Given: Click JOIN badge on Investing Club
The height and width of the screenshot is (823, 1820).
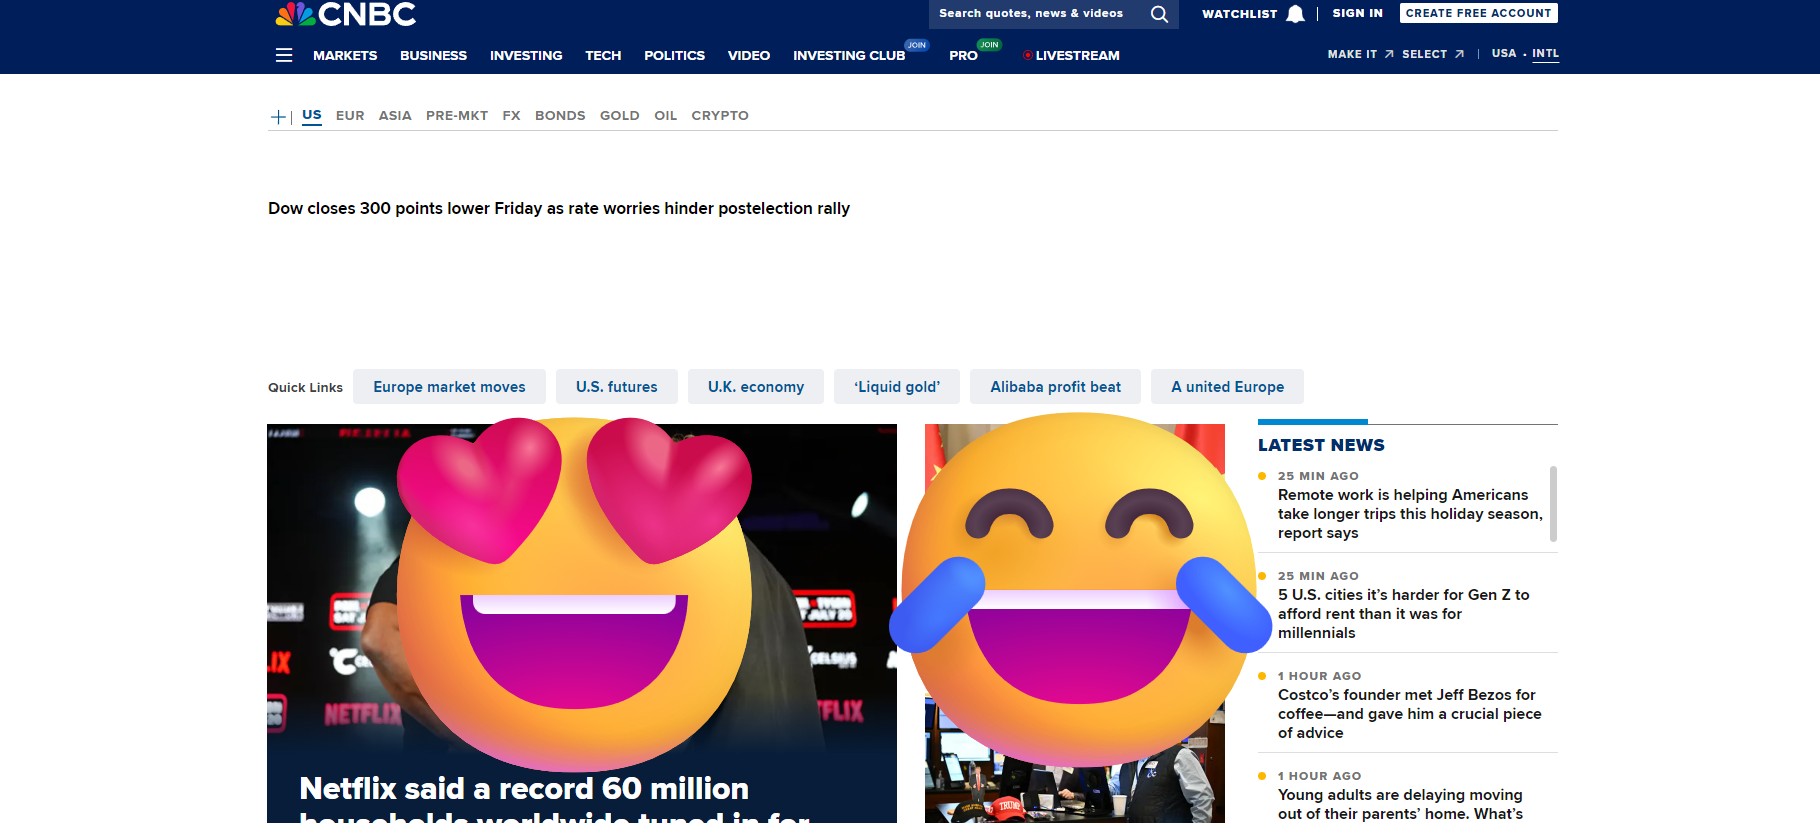Looking at the screenshot, I should [x=917, y=45].
